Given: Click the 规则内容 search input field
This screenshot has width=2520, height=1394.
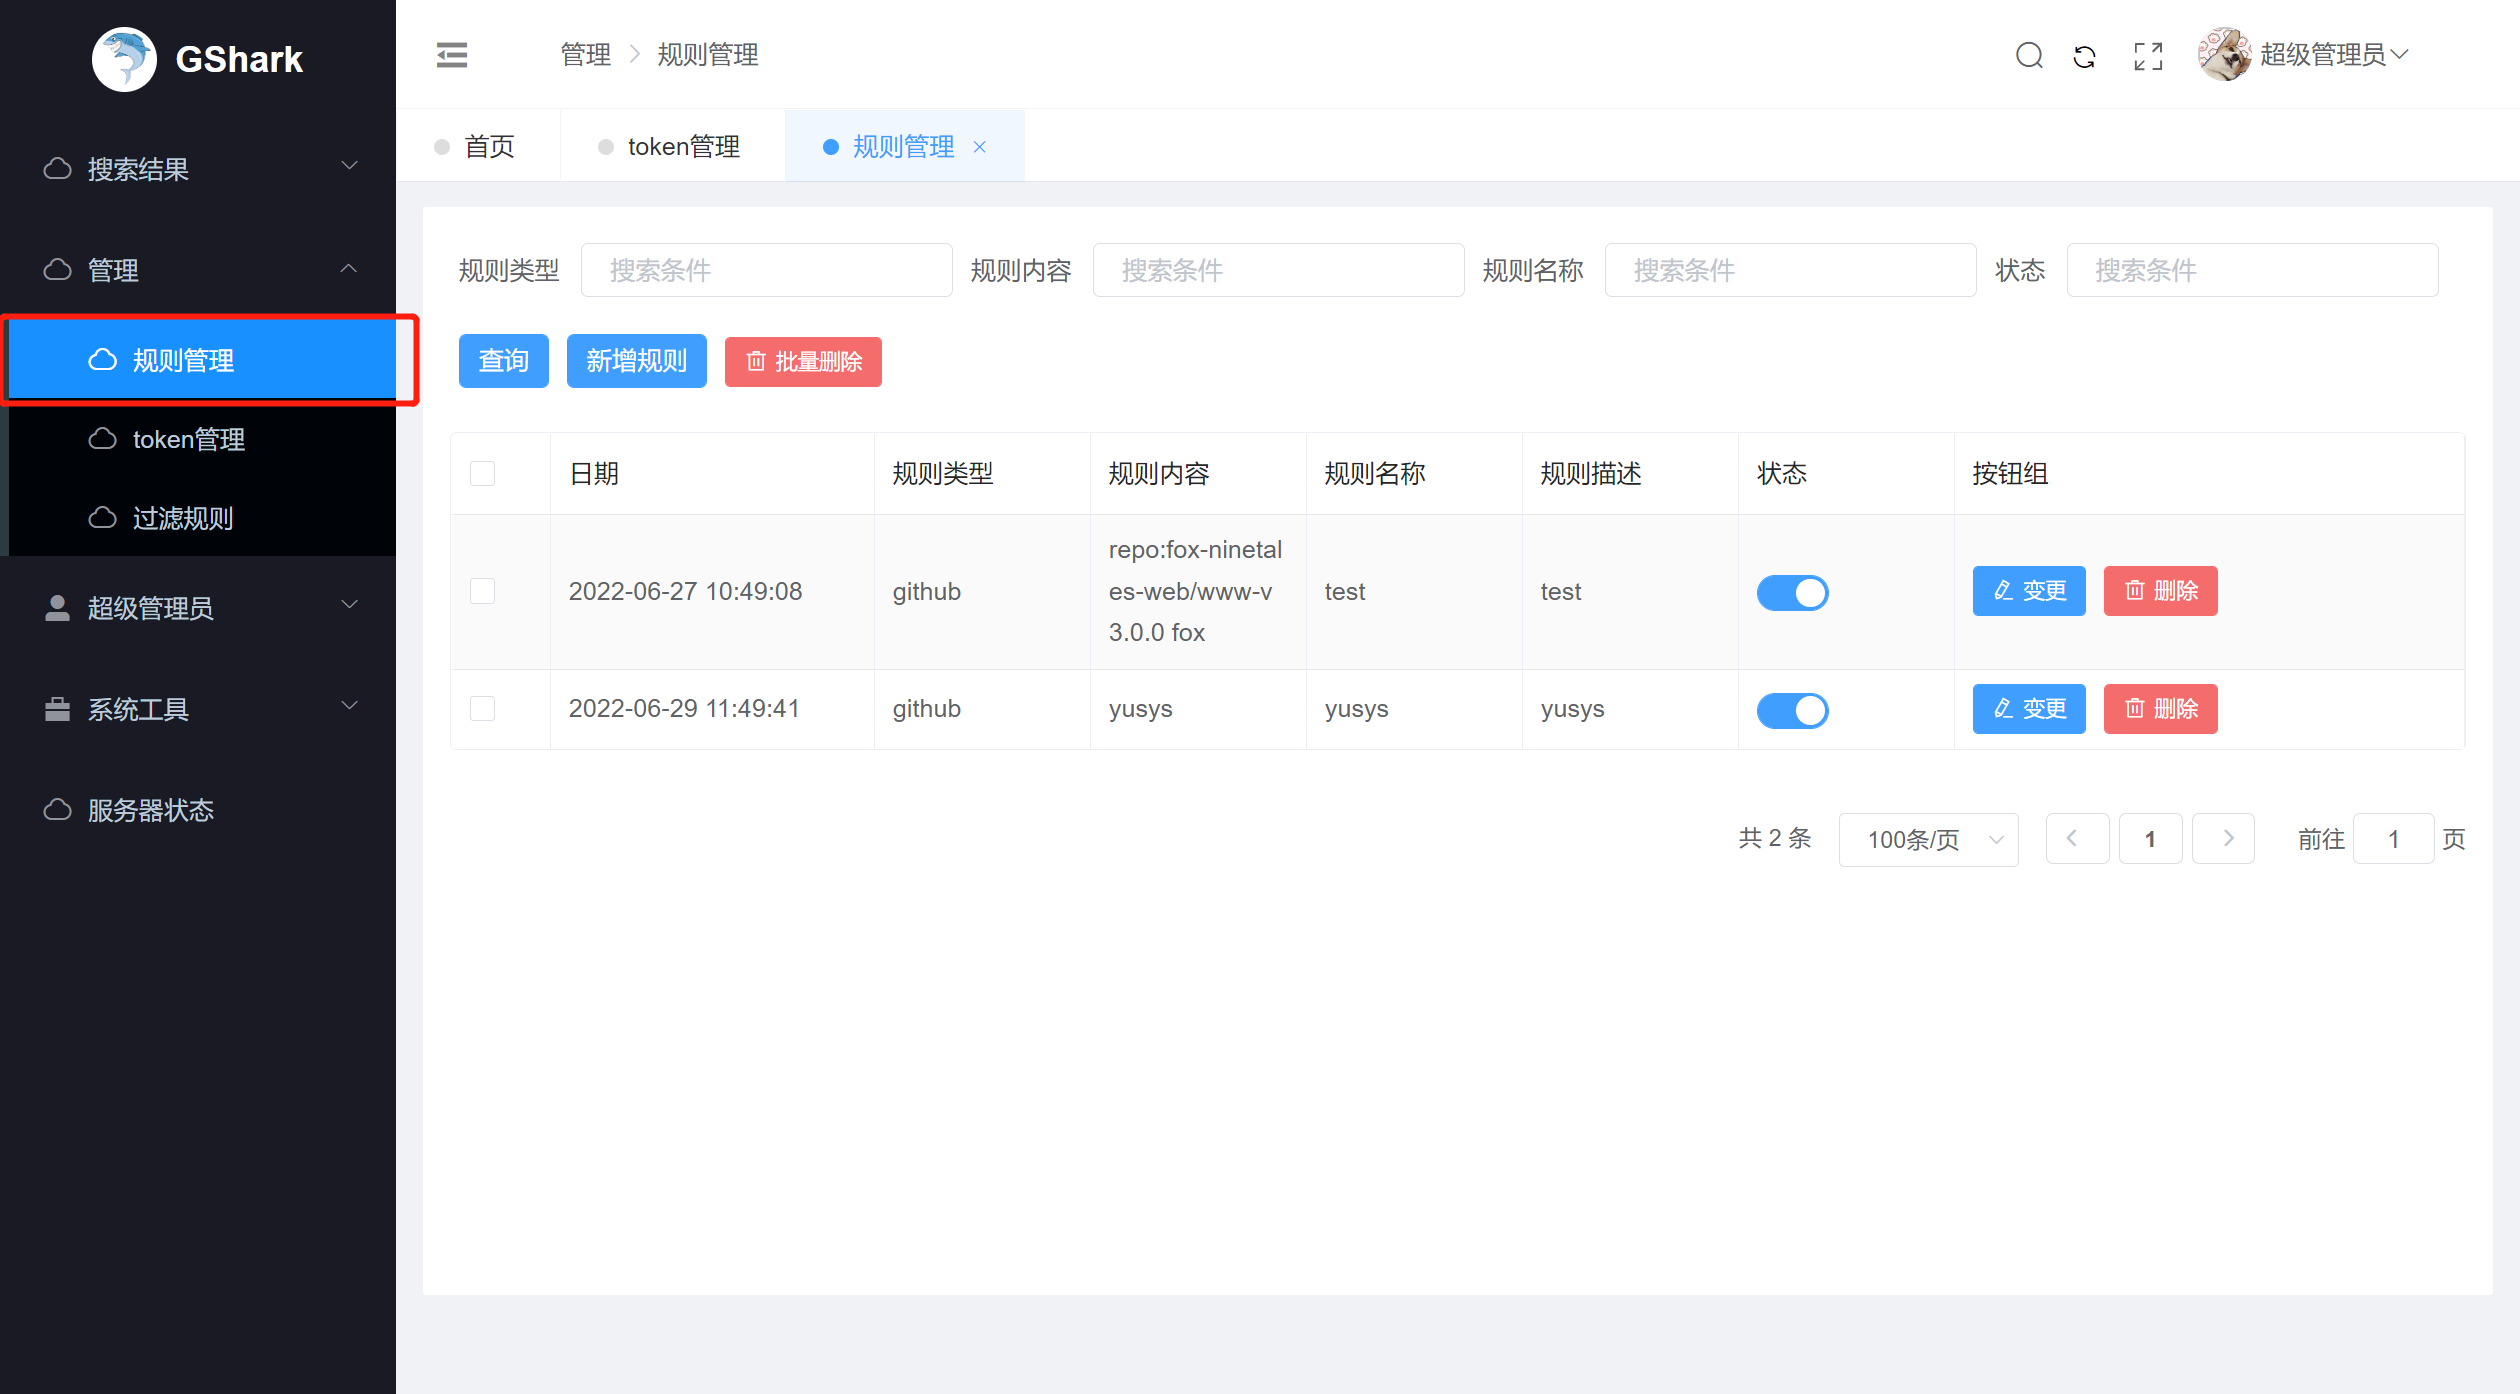Looking at the screenshot, I should tap(1278, 270).
